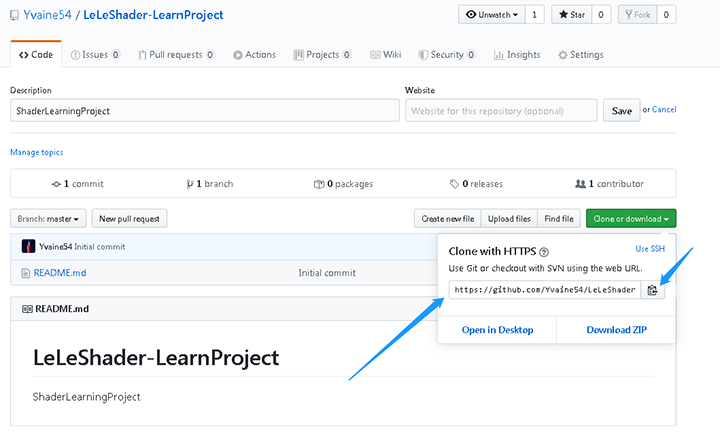
Task: Open the 0 releases link
Action: pos(476,184)
